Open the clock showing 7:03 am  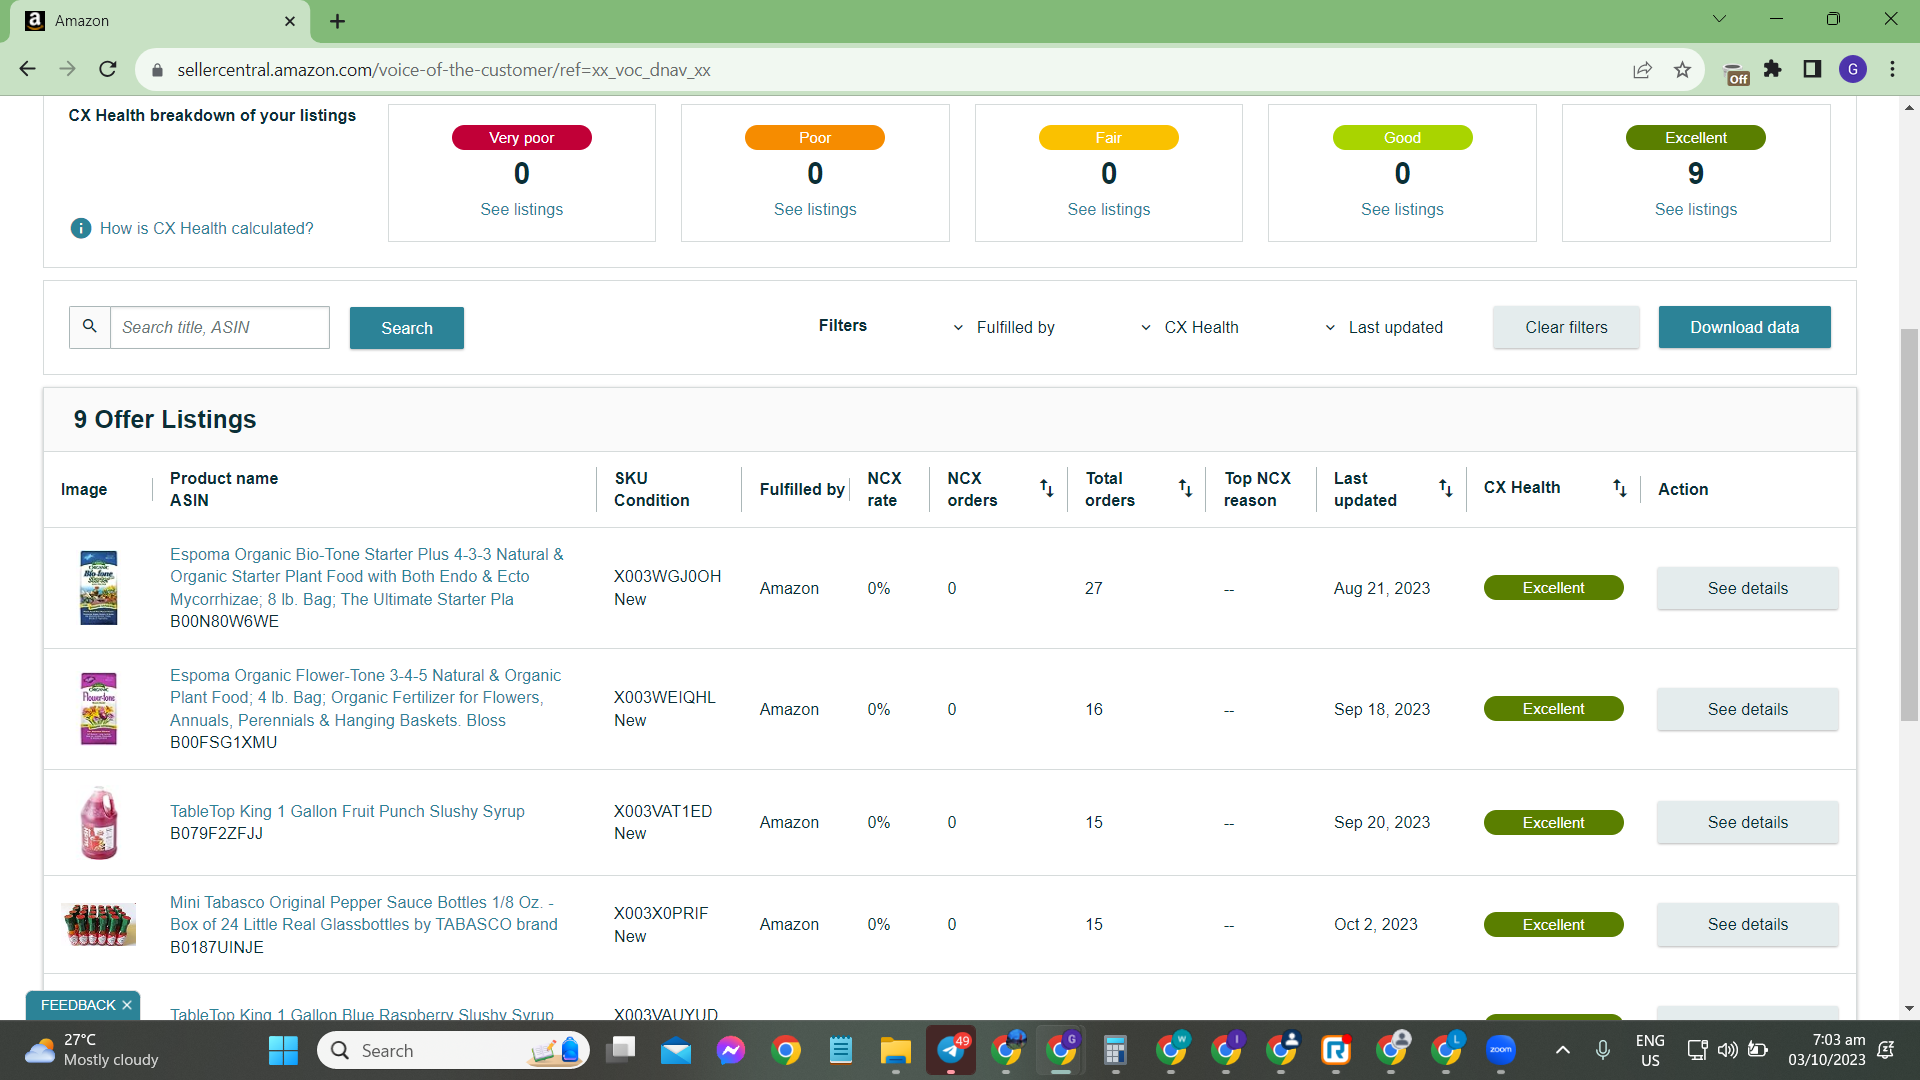[1826, 1050]
